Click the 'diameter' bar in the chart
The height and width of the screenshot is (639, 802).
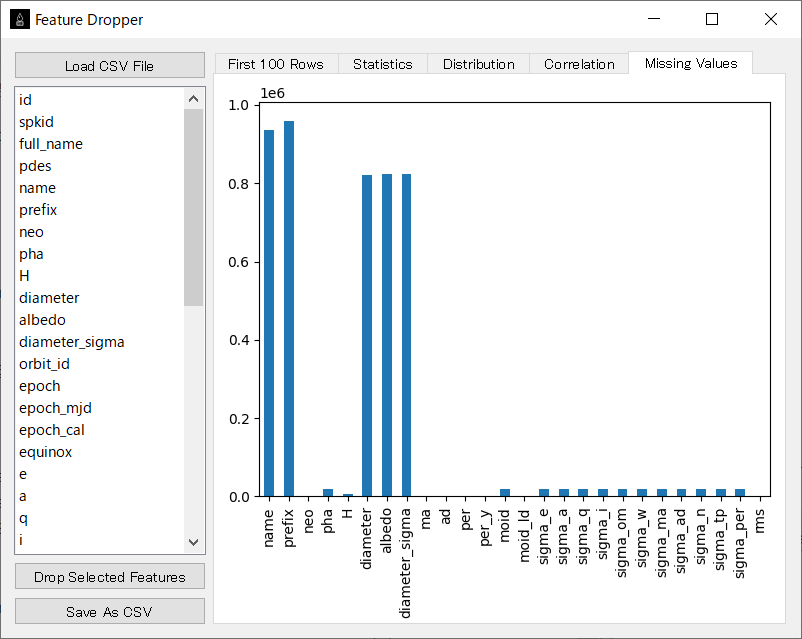tap(367, 336)
